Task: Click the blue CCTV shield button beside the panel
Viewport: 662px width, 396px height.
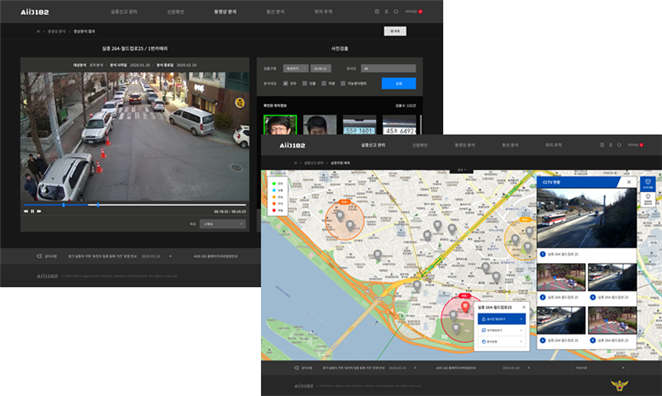Action: (648, 184)
